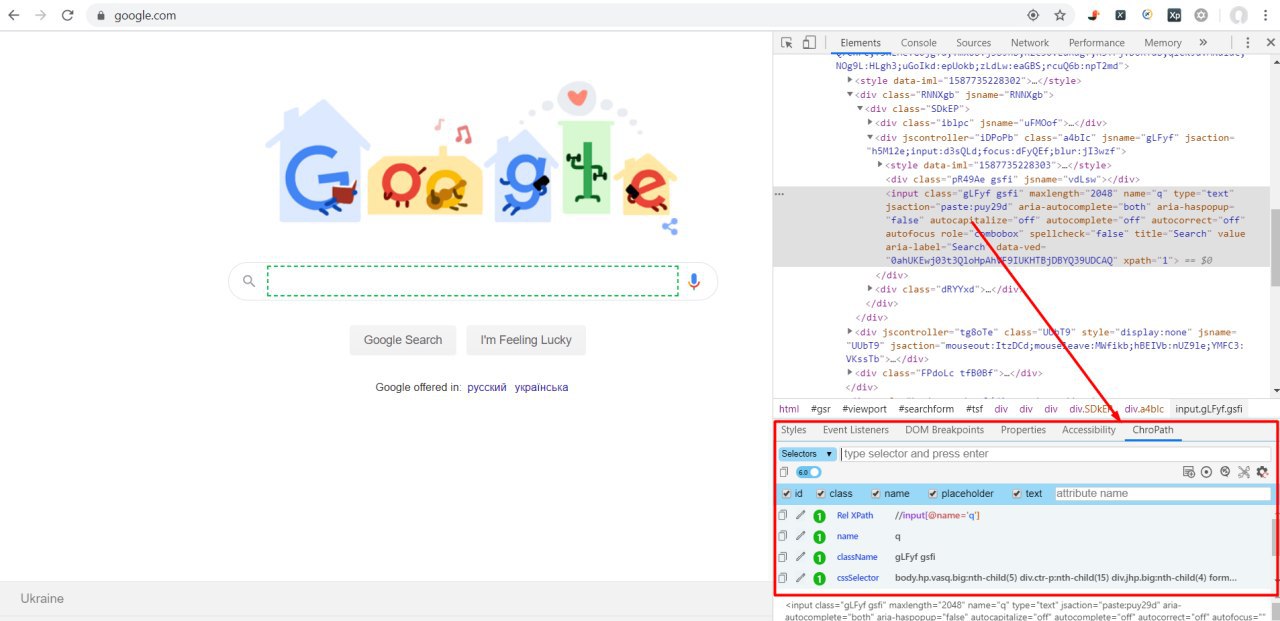Bookmark this page with the star icon

tap(1060, 15)
